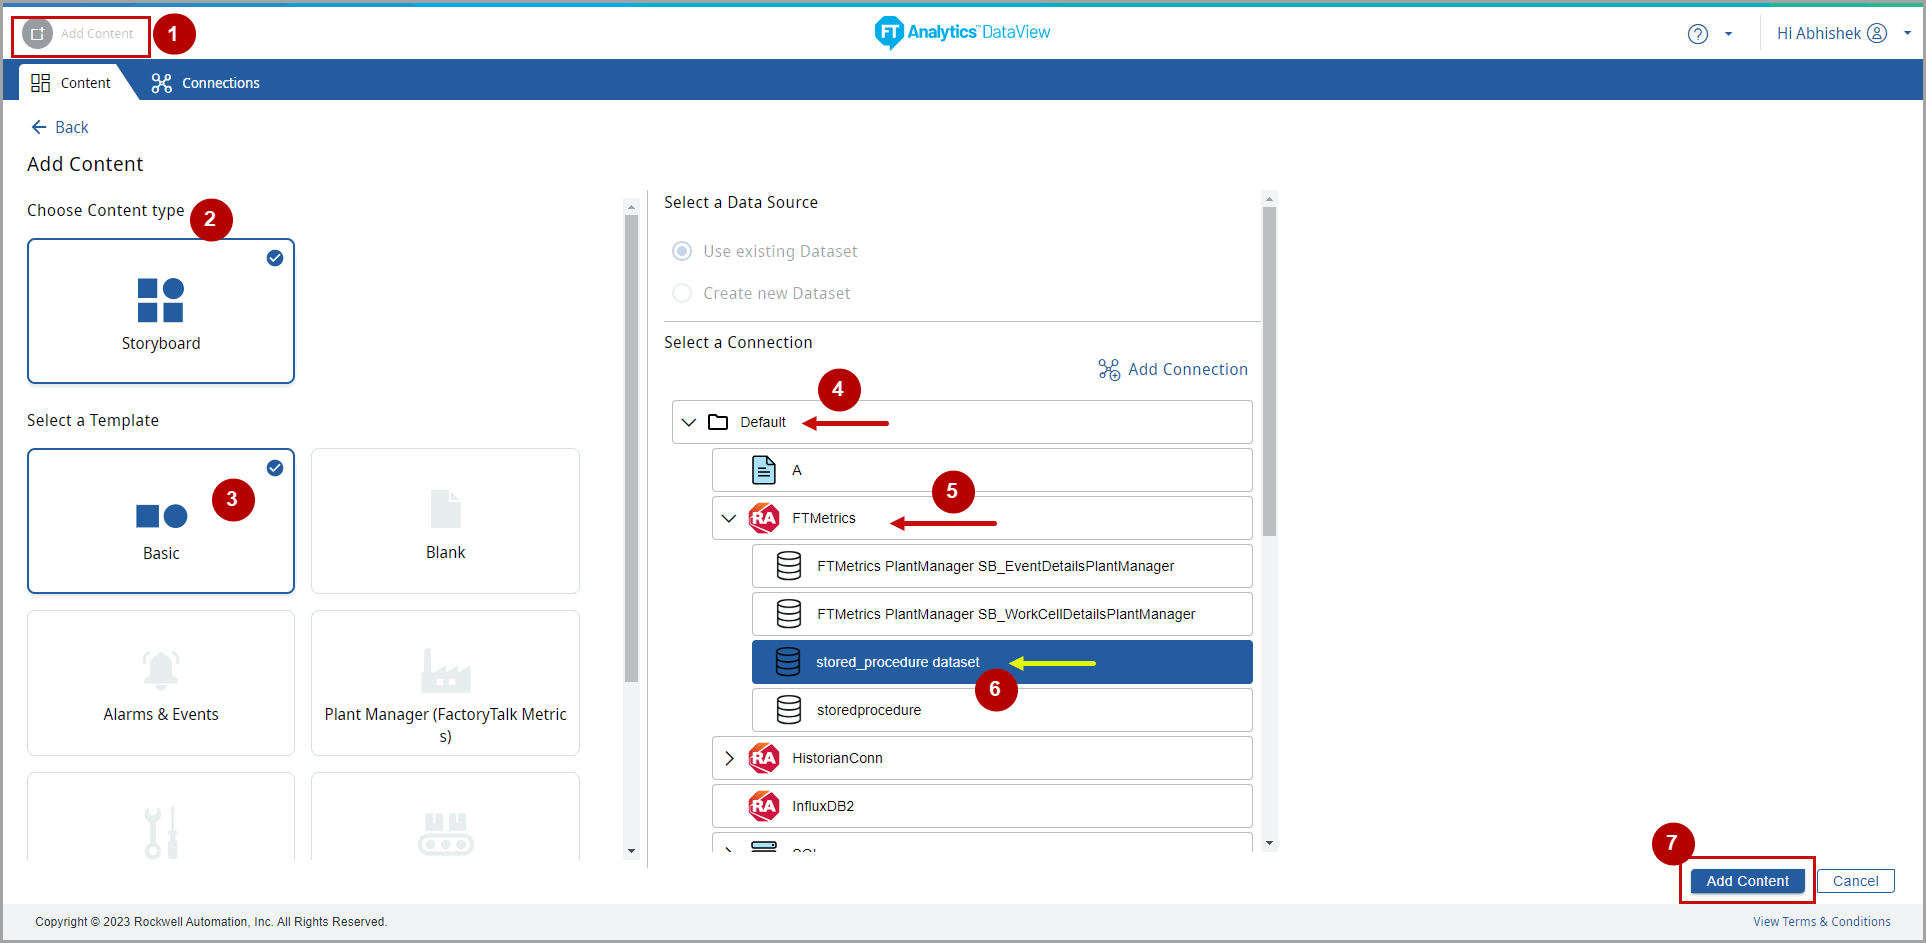
Task: Select the InfluxDB2 connection row
Action: pyautogui.click(x=982, y=806)
